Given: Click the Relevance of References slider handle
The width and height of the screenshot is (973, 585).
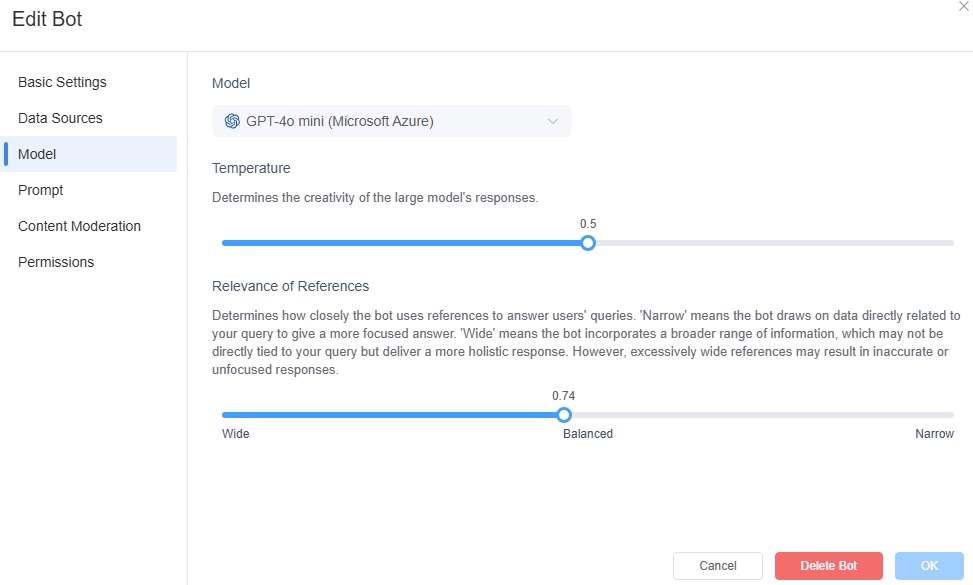Looking at the screenshot, I should [563, 415].
